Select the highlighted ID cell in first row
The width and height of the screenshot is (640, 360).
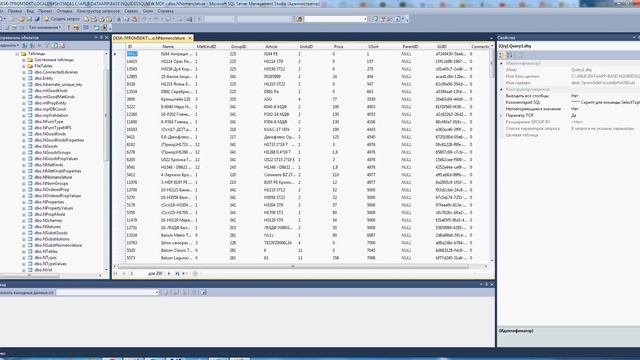click(132, 53)
